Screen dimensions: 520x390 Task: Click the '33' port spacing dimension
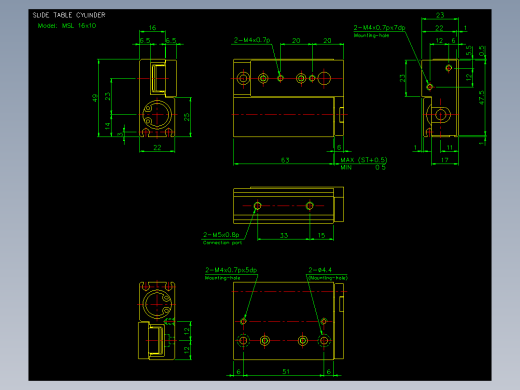click(x=284, y=235)
